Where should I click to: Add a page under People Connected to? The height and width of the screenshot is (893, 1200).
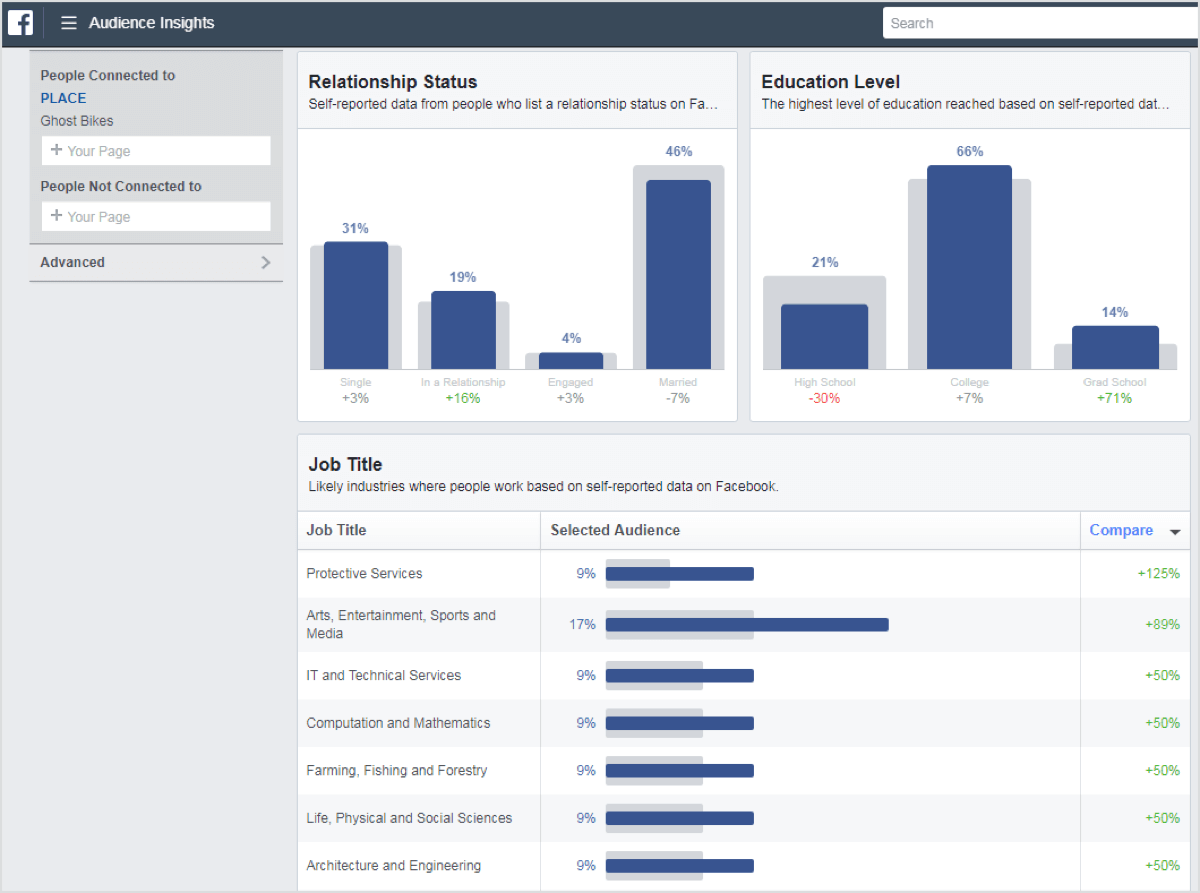coord(156,151)
